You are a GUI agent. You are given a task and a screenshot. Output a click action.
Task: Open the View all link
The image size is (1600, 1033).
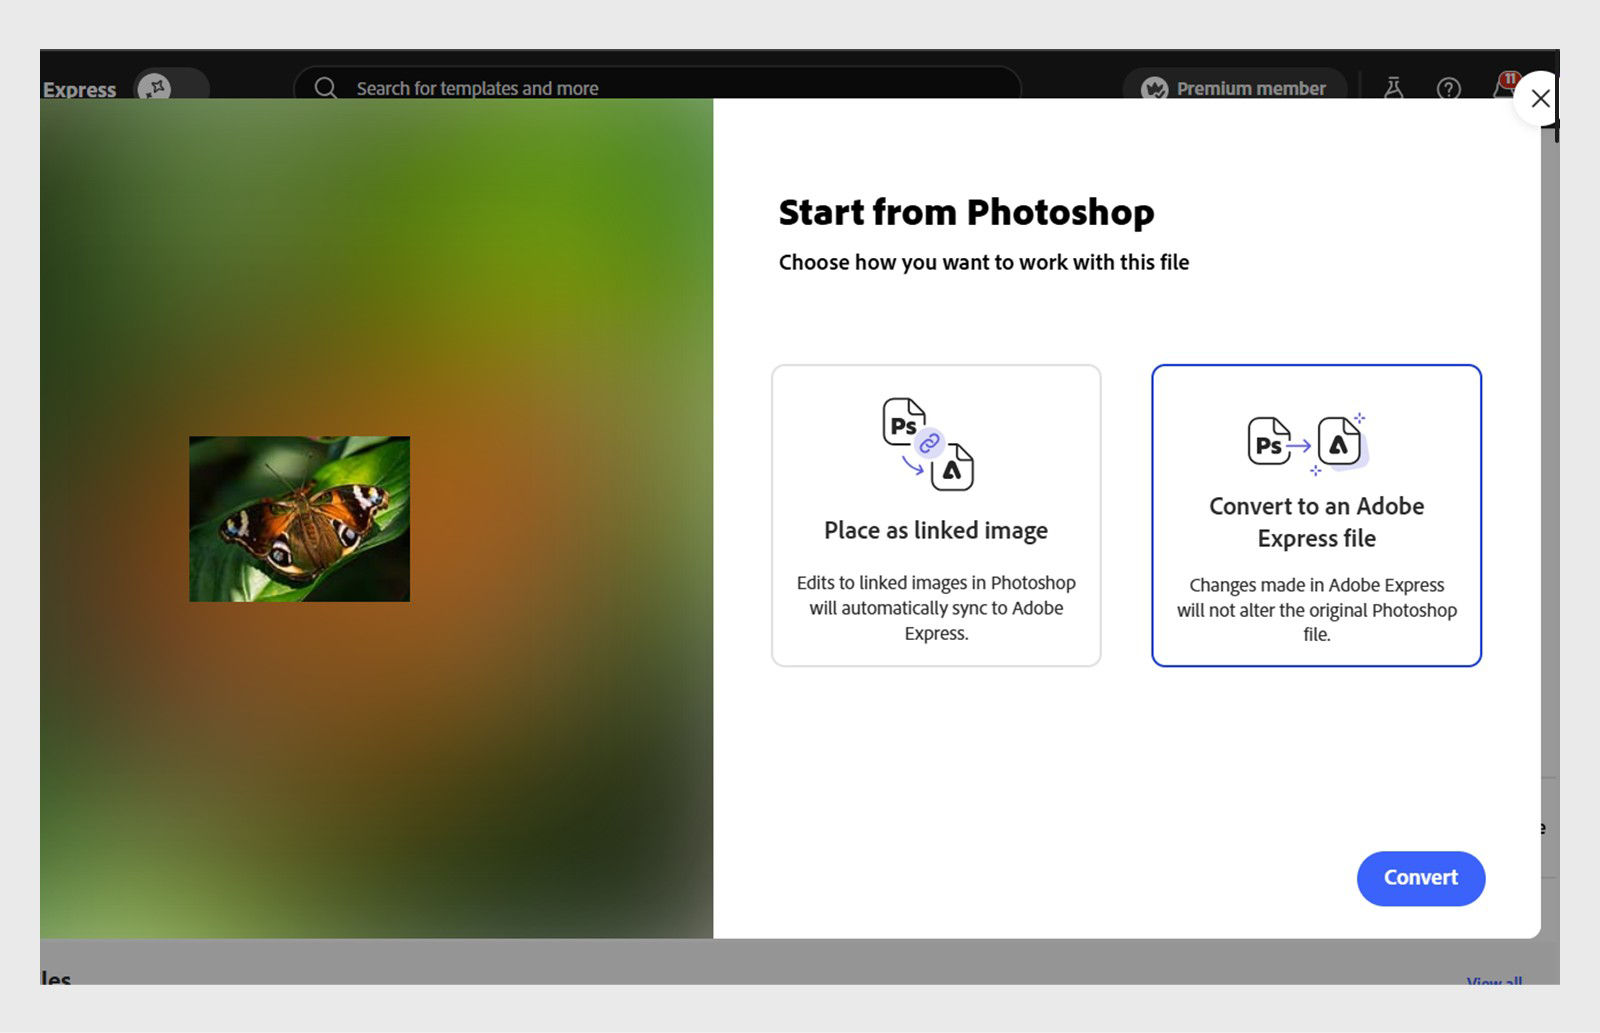pos(1493,982)
